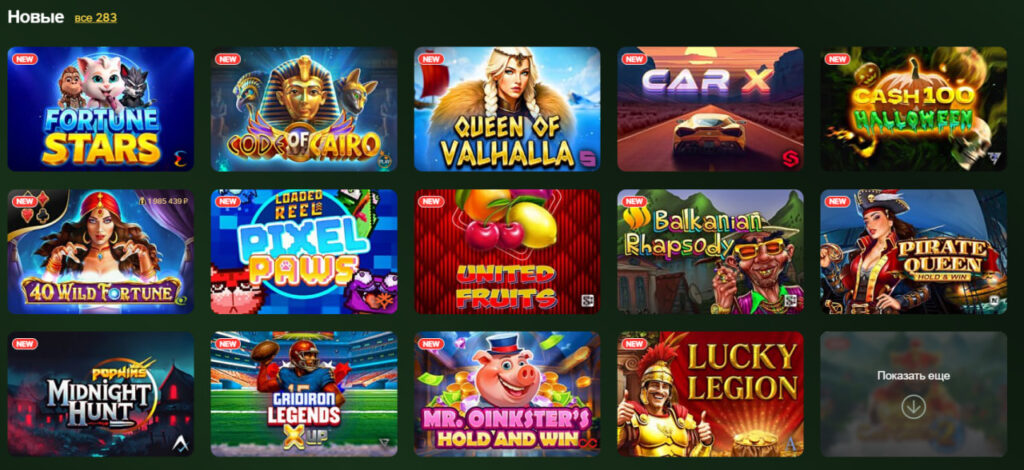Open the United Fruits slot
The height and width of the screenshot is (470, 1024).
coord(507,251)
